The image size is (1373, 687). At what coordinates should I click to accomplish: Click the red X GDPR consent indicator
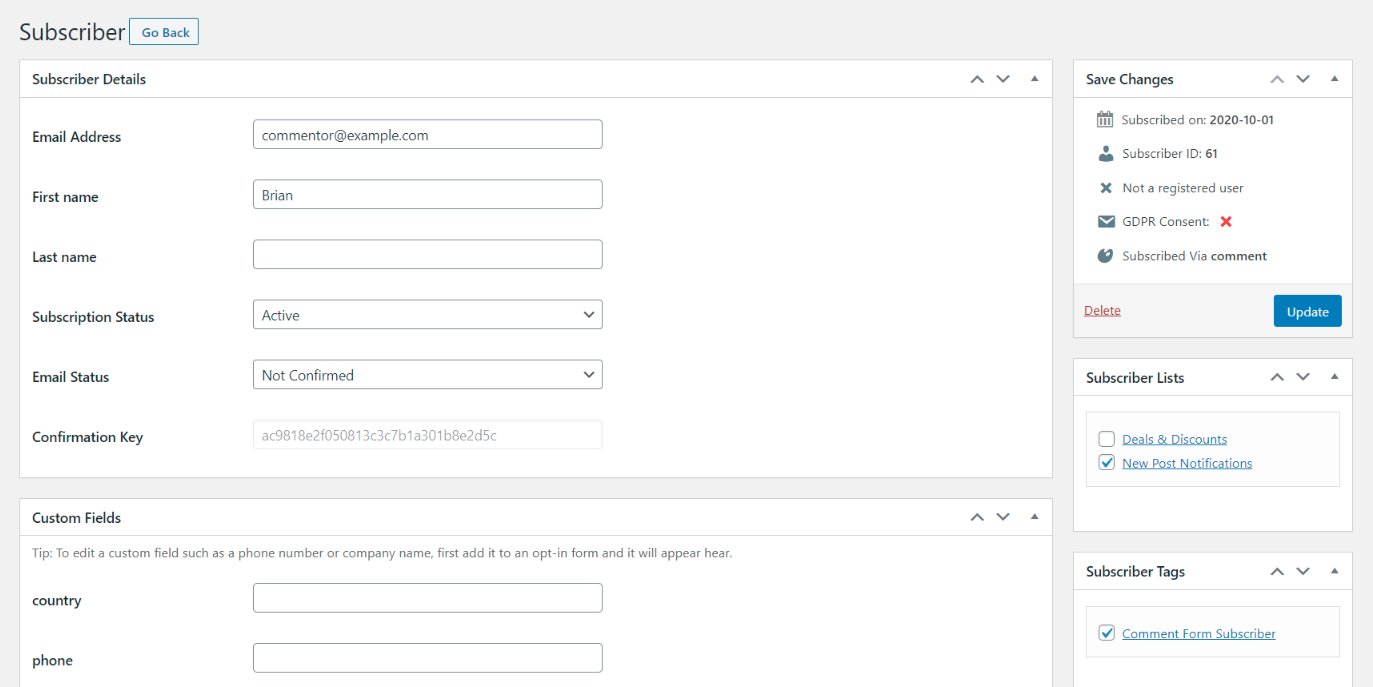[x=1226, y=222]
